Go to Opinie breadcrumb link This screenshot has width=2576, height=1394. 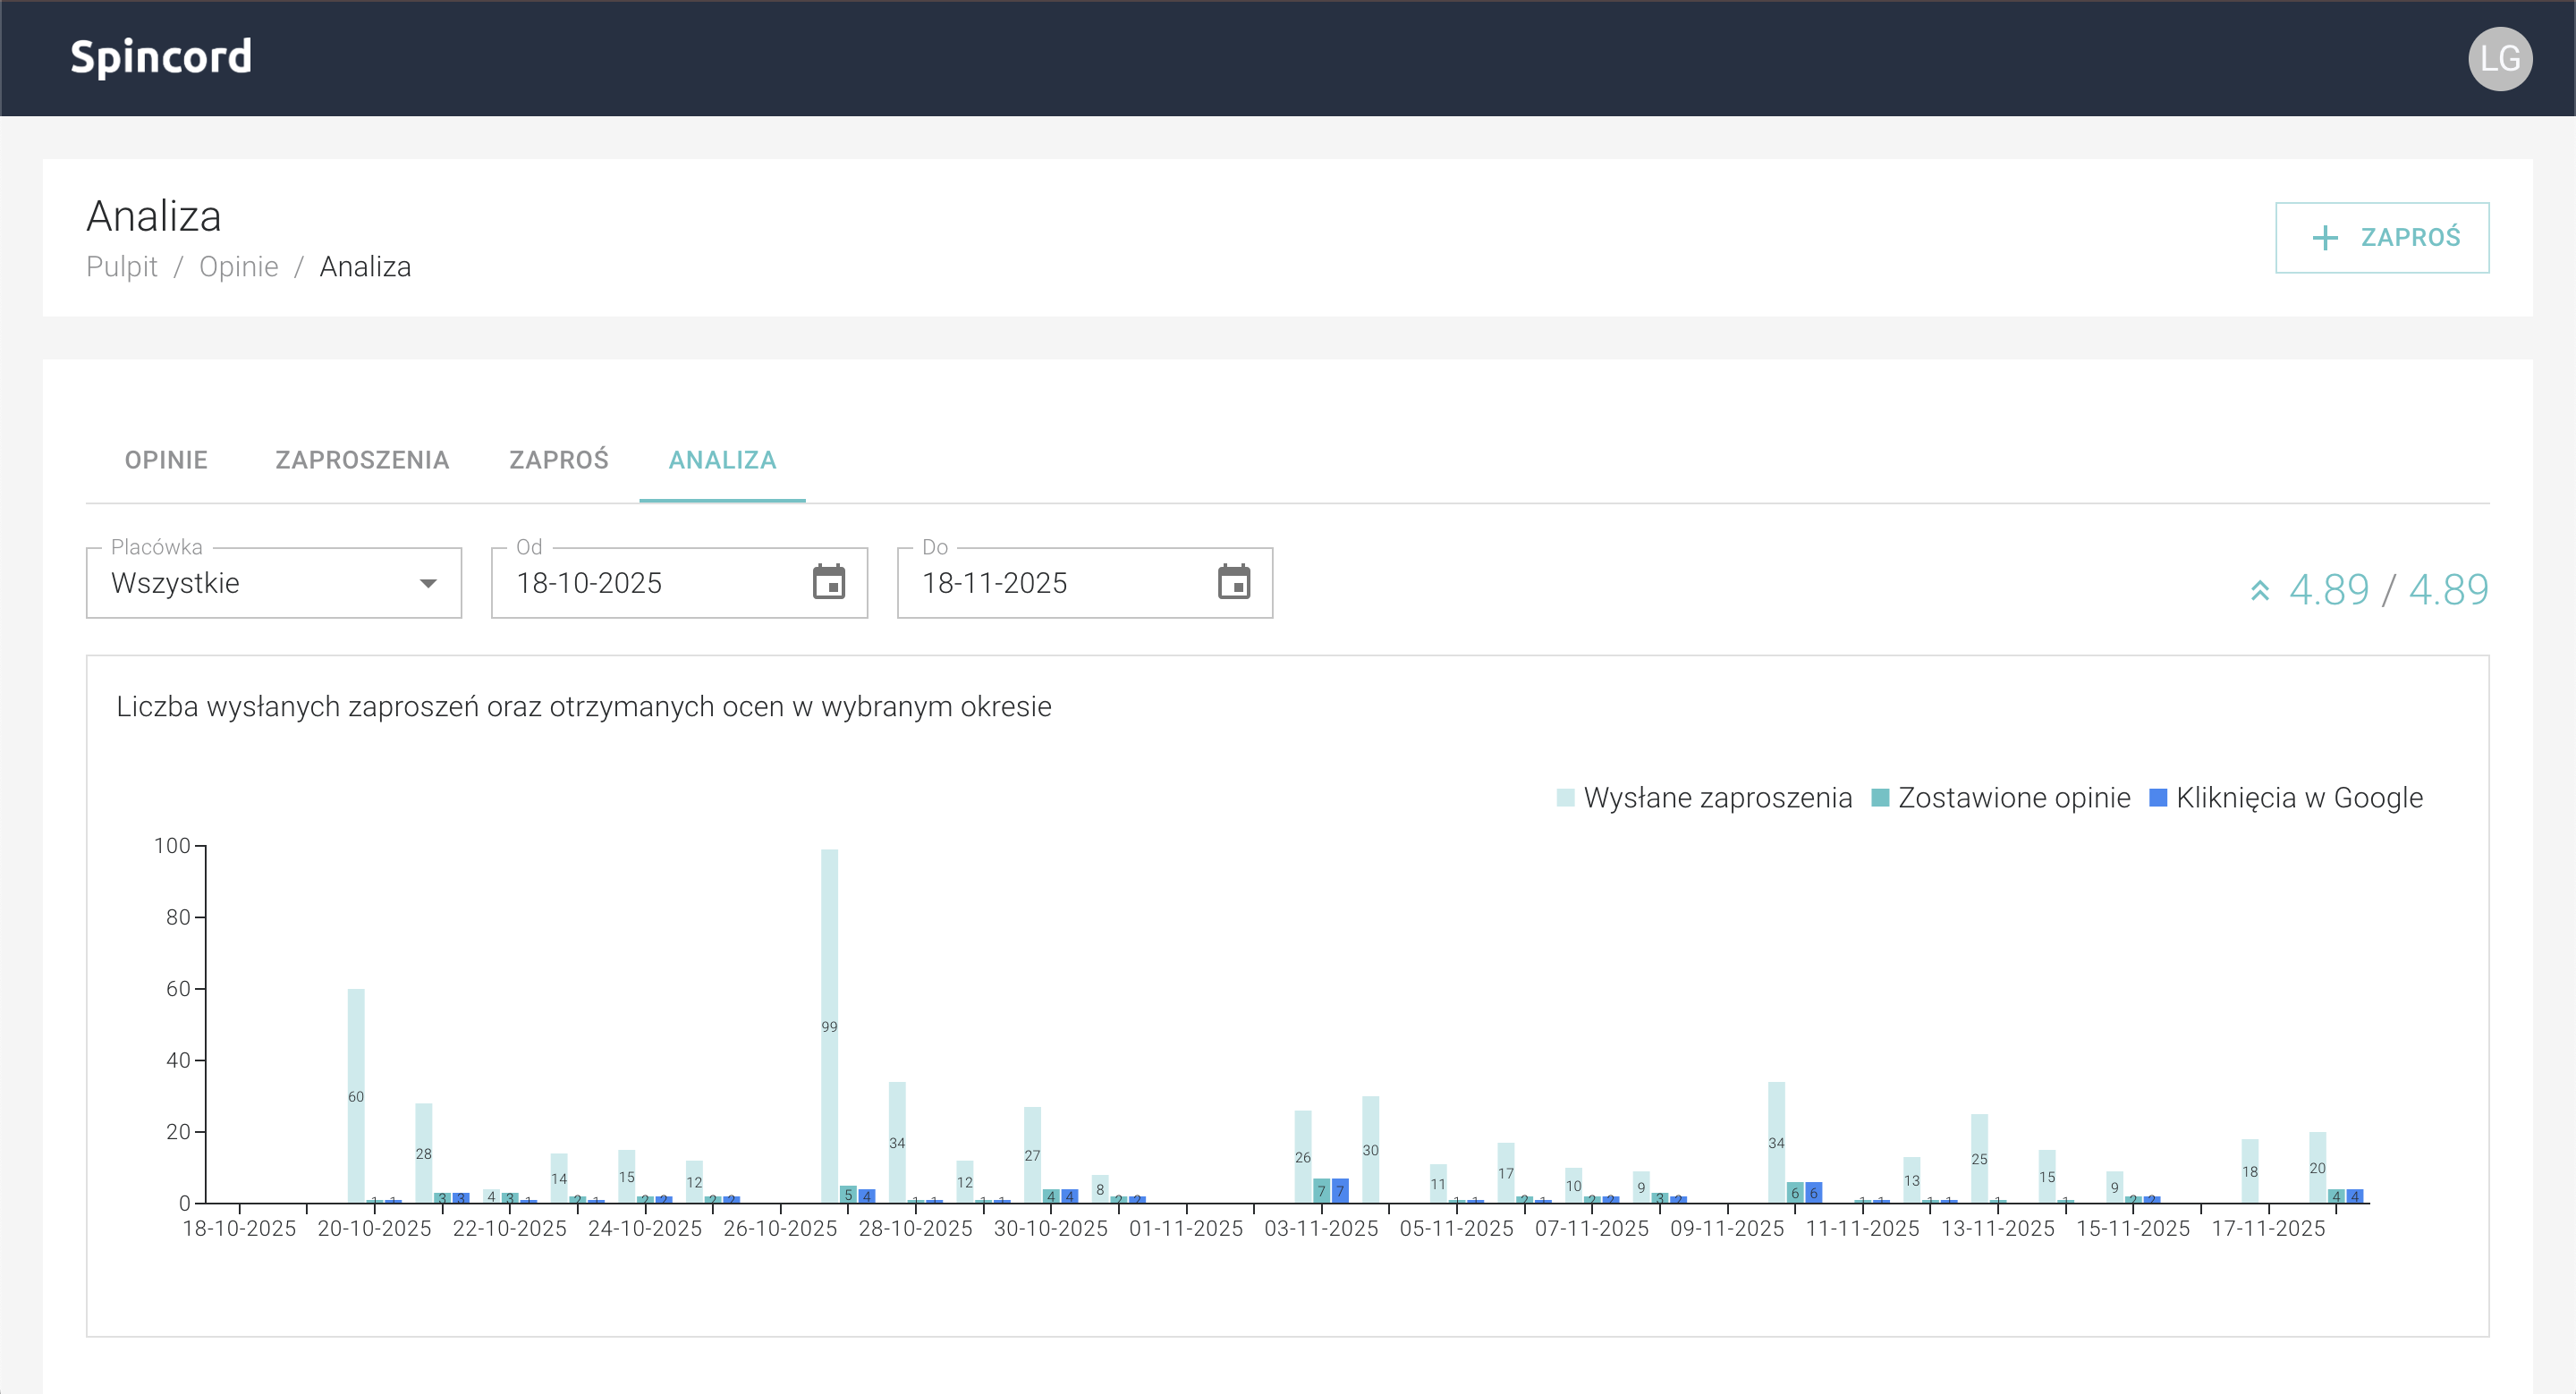click(x=238, y=267)
